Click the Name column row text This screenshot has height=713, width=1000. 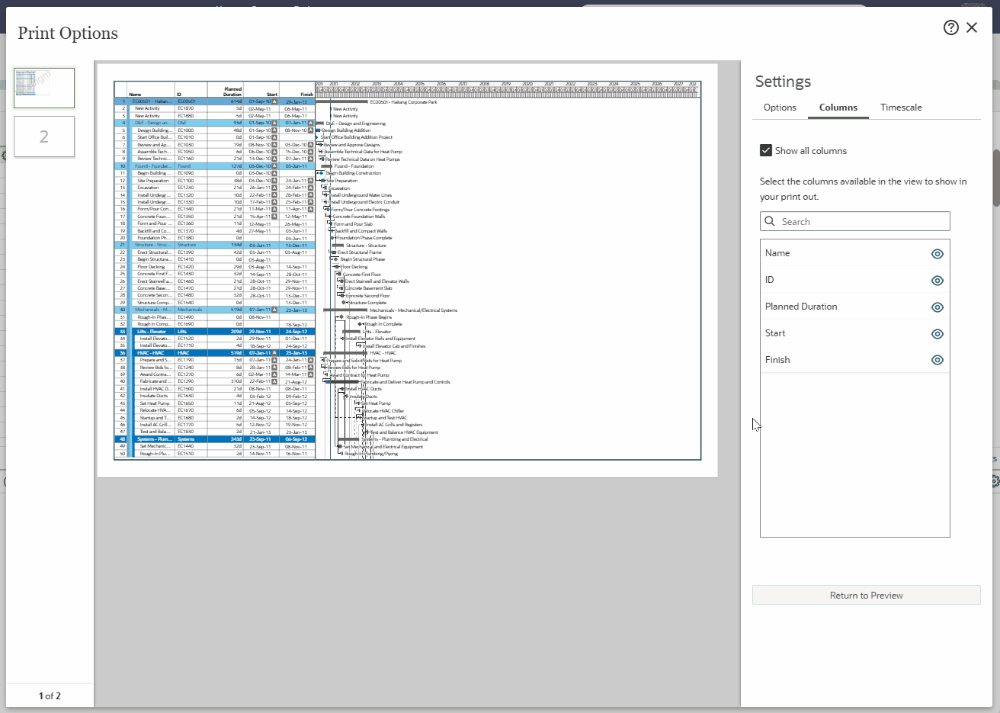(777, 253)
